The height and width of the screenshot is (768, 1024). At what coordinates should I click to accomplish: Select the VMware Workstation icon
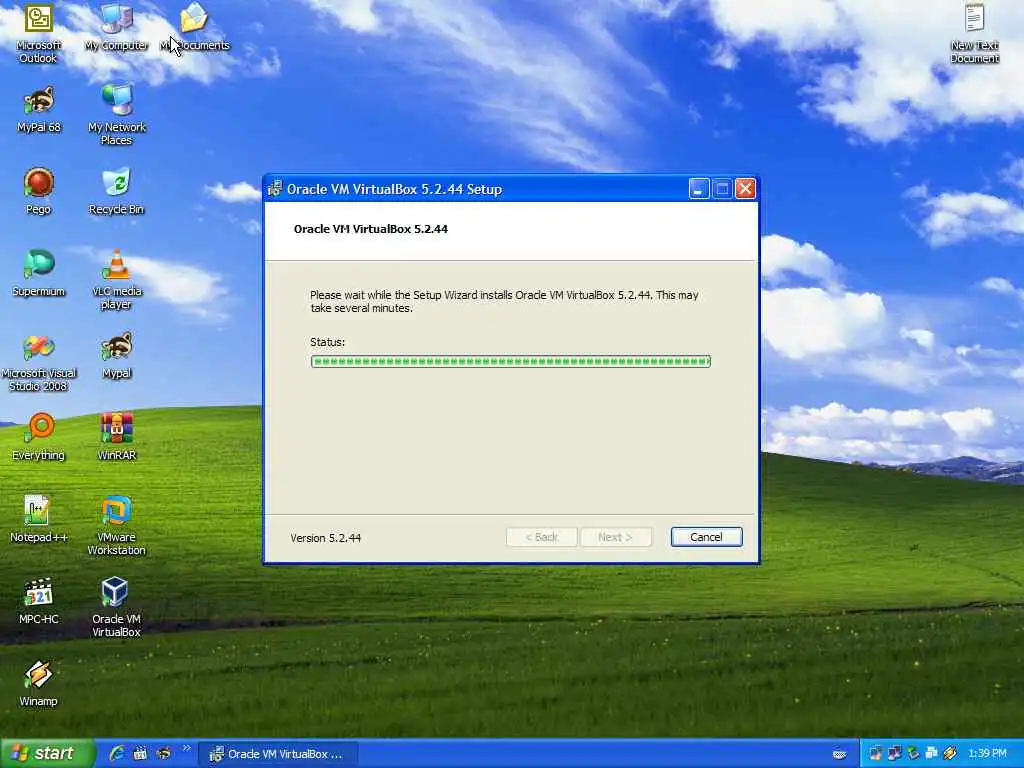tap(117, 526)
